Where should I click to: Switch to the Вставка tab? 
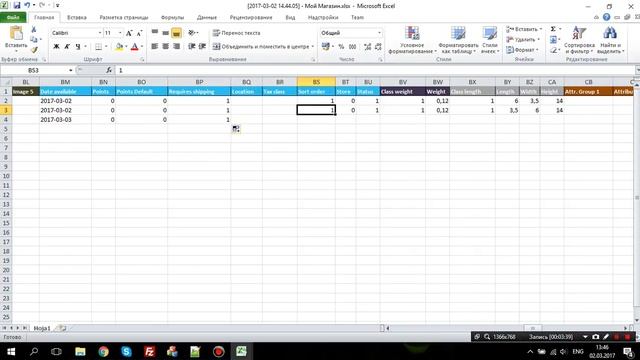76,18
